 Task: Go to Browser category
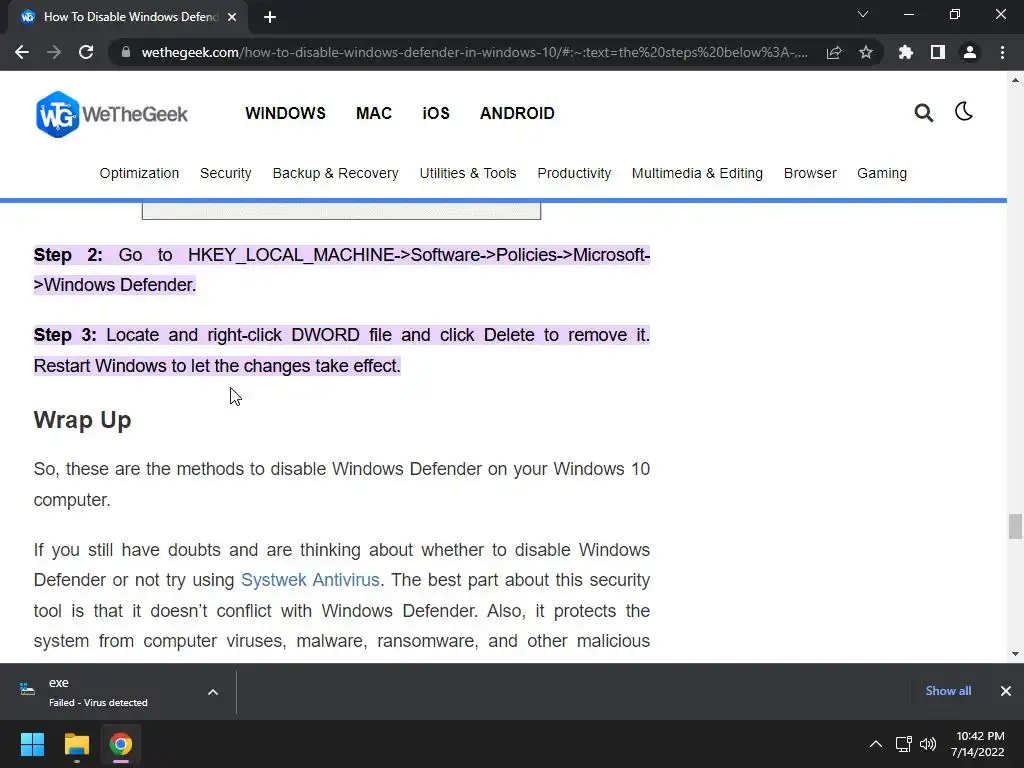[x=810, y=173]
